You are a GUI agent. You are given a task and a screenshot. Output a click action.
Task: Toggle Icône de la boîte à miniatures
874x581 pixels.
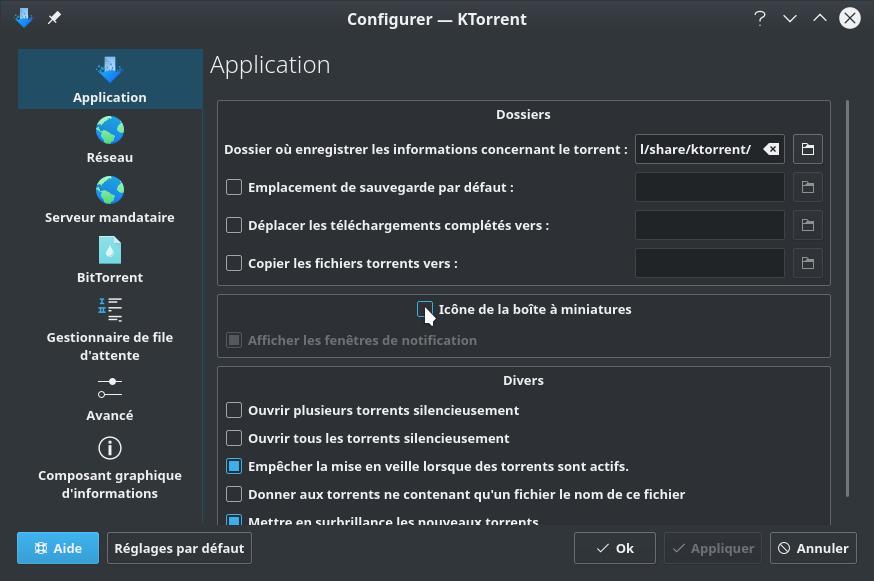(x=425, y=309)
